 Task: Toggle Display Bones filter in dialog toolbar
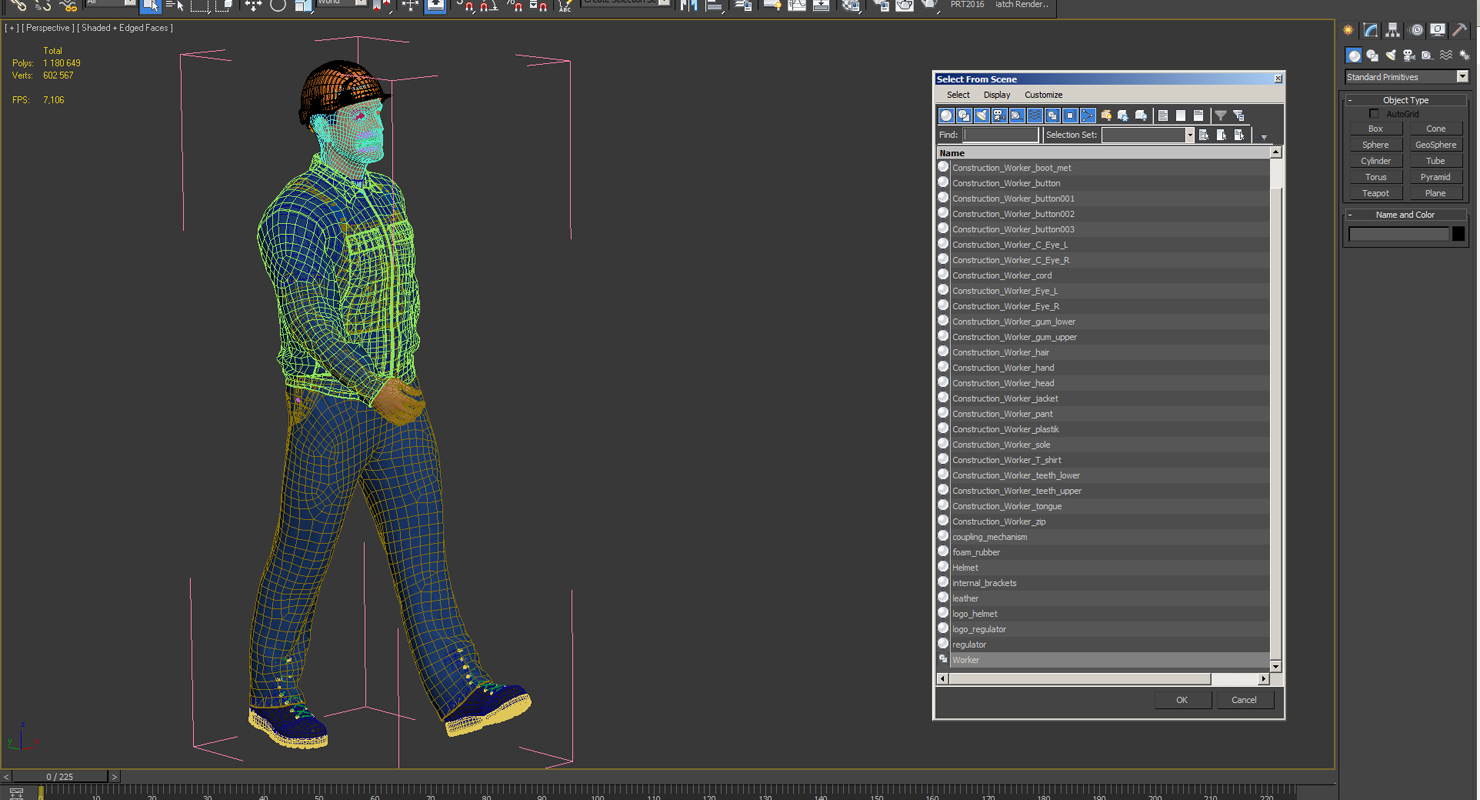tap(1088, 116)
